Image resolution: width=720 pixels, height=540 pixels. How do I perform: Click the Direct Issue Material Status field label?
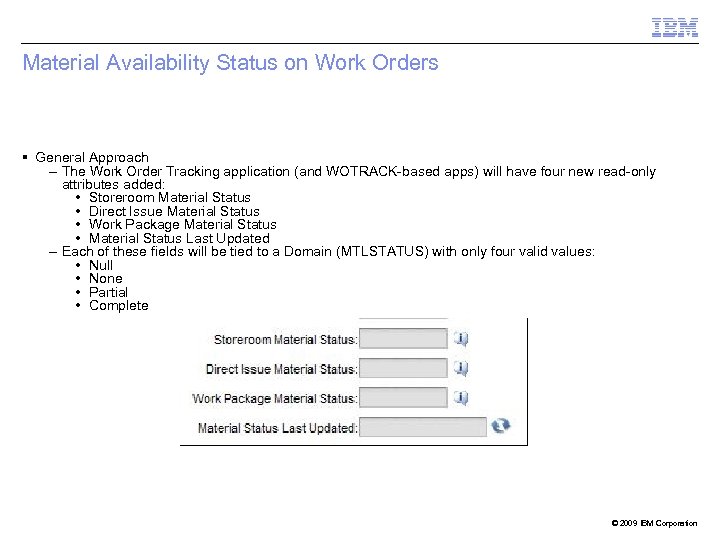(x=281, y=369)
